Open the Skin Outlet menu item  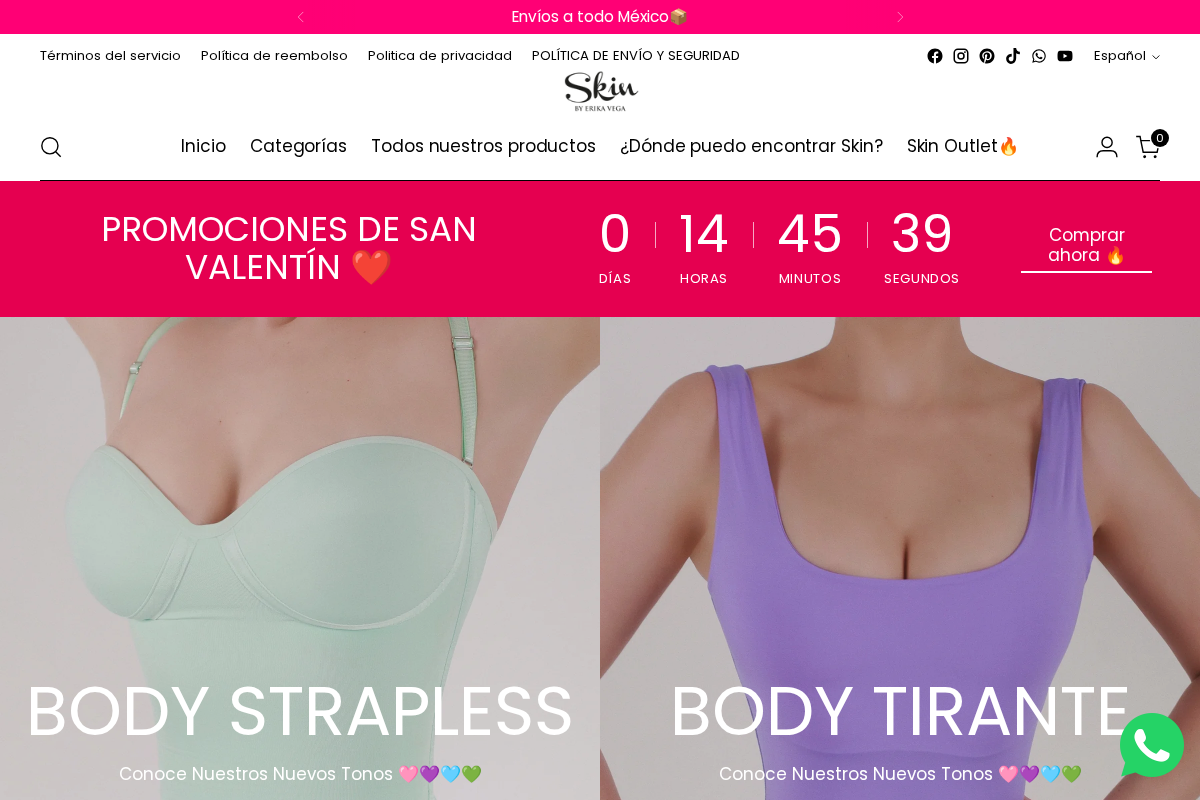pos(962,146)
